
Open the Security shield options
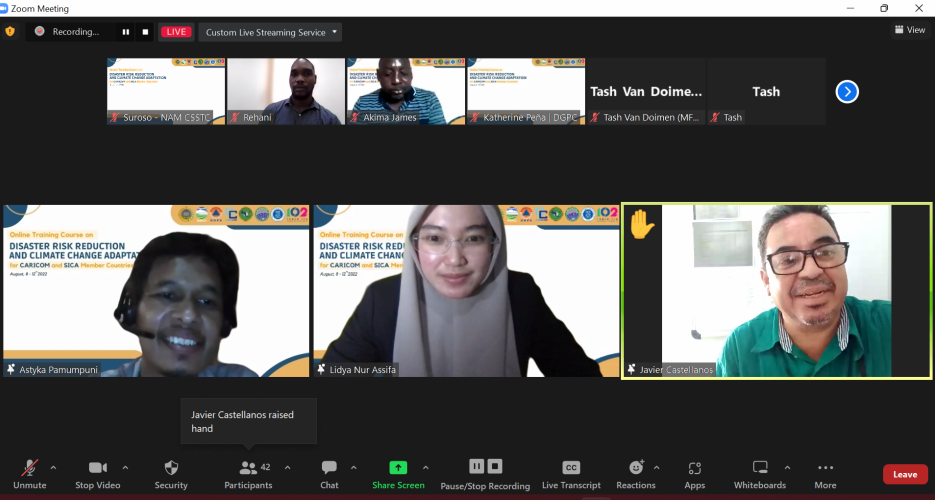(x=171, y=473)
